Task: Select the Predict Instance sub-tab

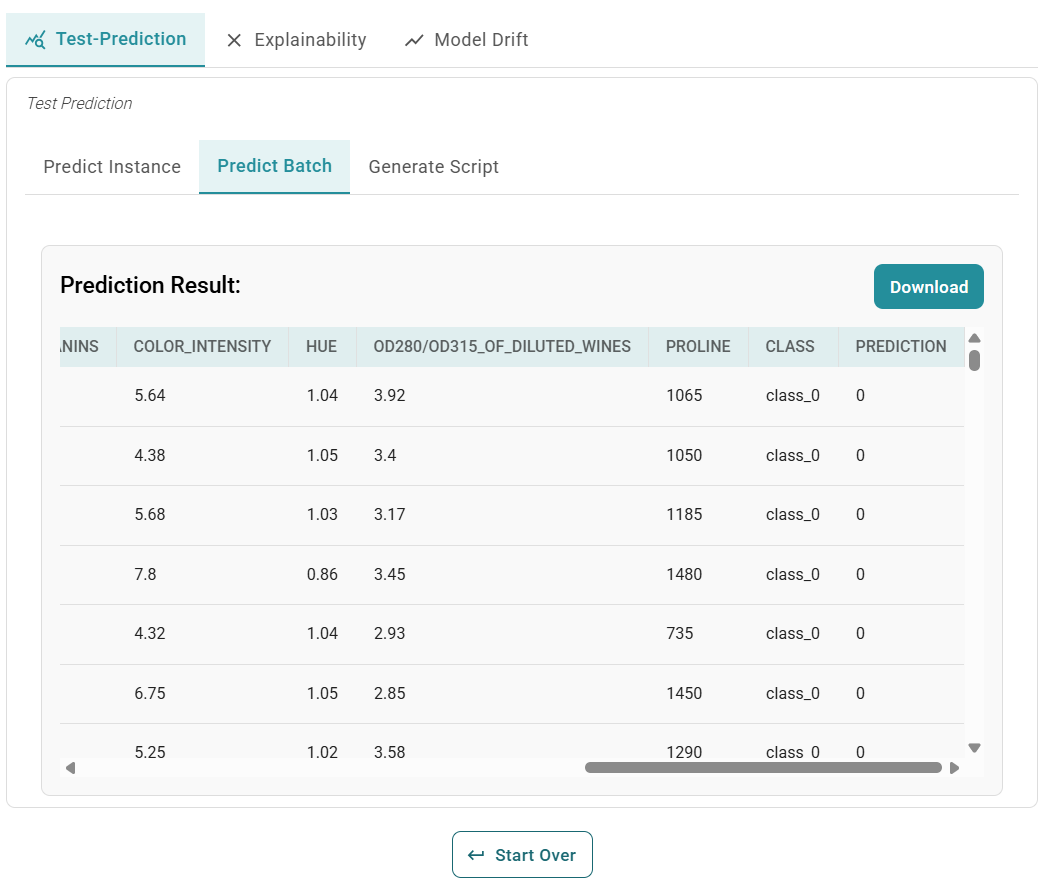Action: [x=112, y=167]
